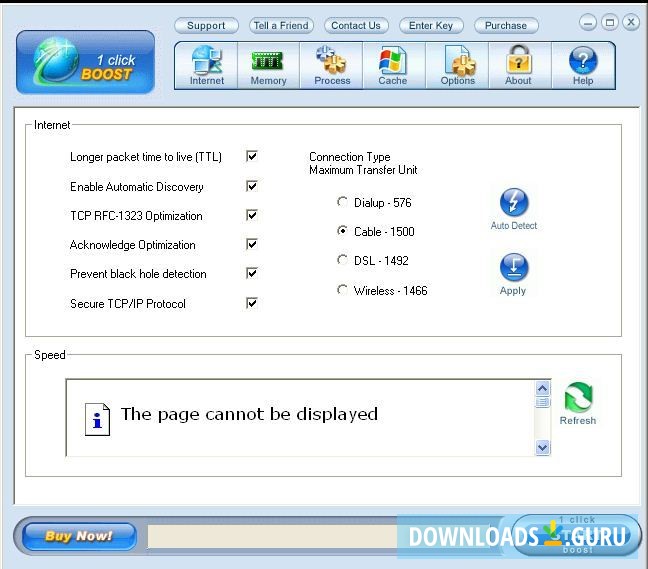Click the info page icon in Speed box
This screenshot has height=569, width=648.
coord(98,419)
